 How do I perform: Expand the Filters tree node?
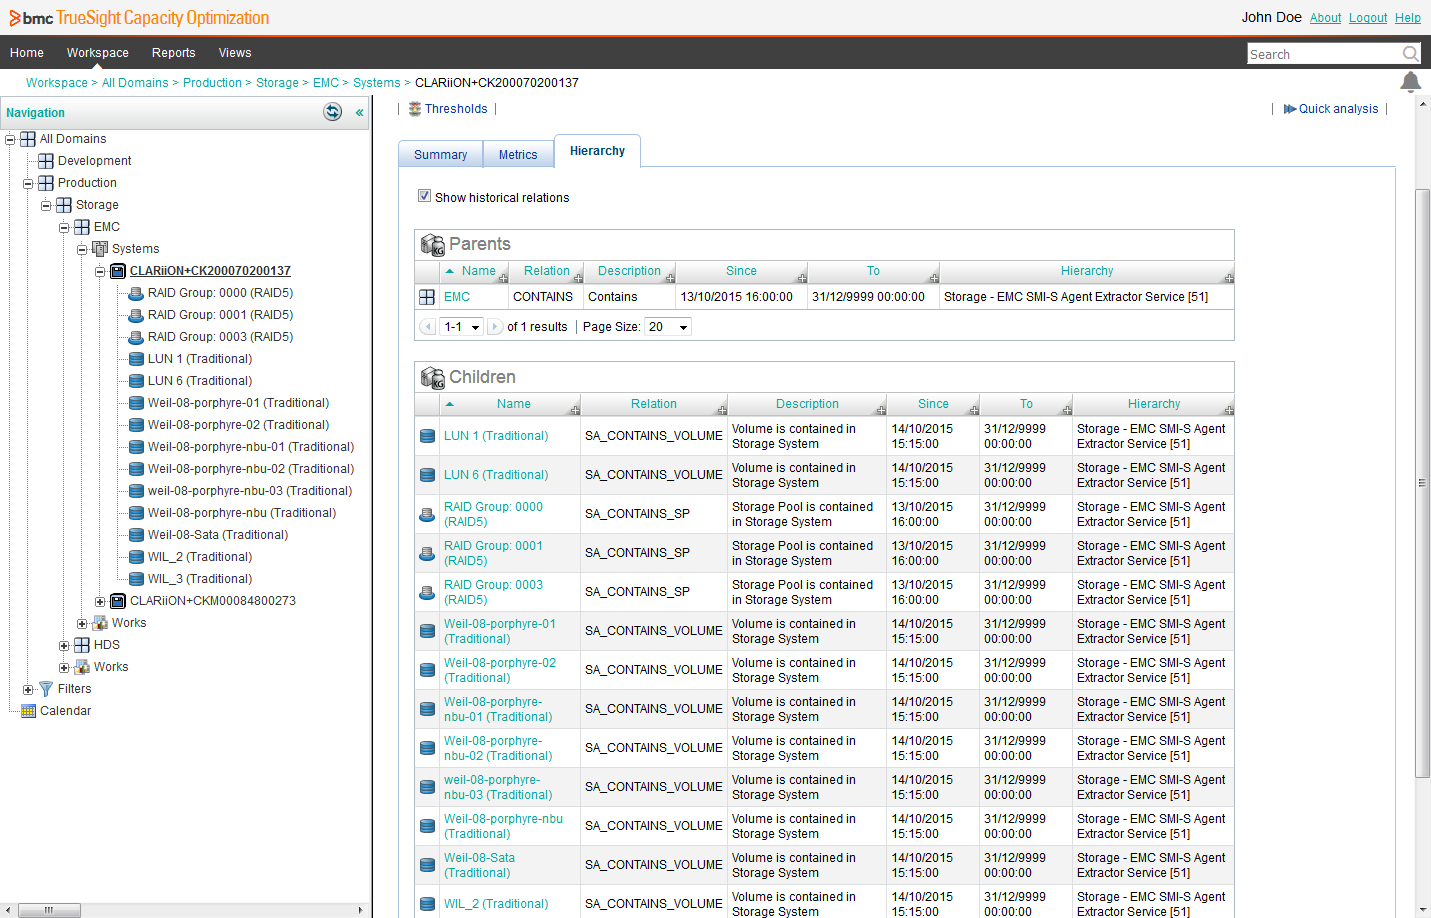(x=28, y=690)
